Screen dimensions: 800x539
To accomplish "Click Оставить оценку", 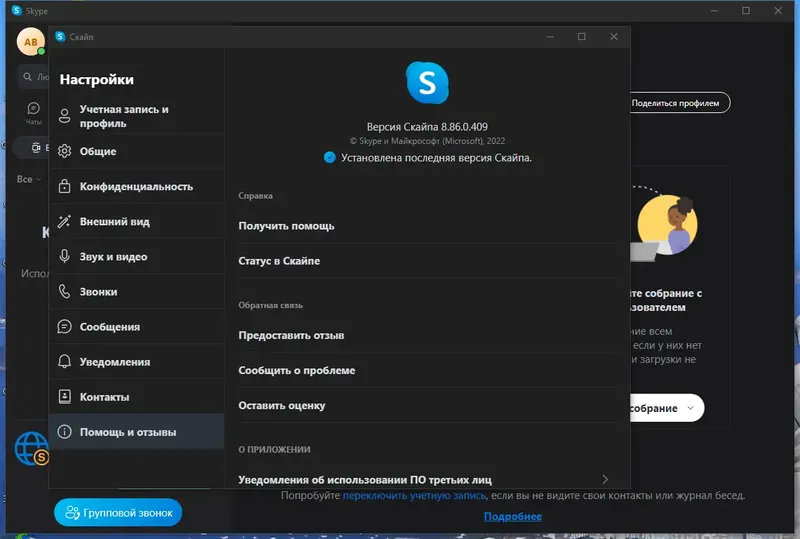I will (428, 406).
